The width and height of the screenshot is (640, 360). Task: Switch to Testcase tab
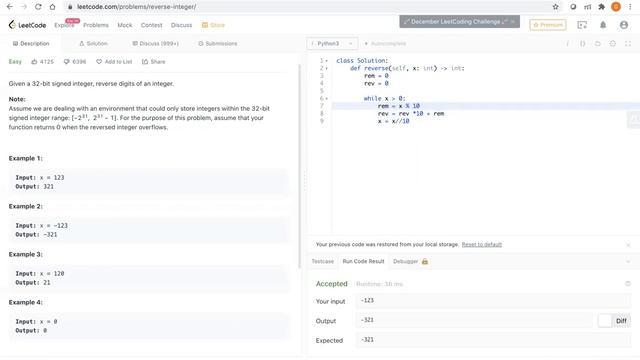pos(322,261)
